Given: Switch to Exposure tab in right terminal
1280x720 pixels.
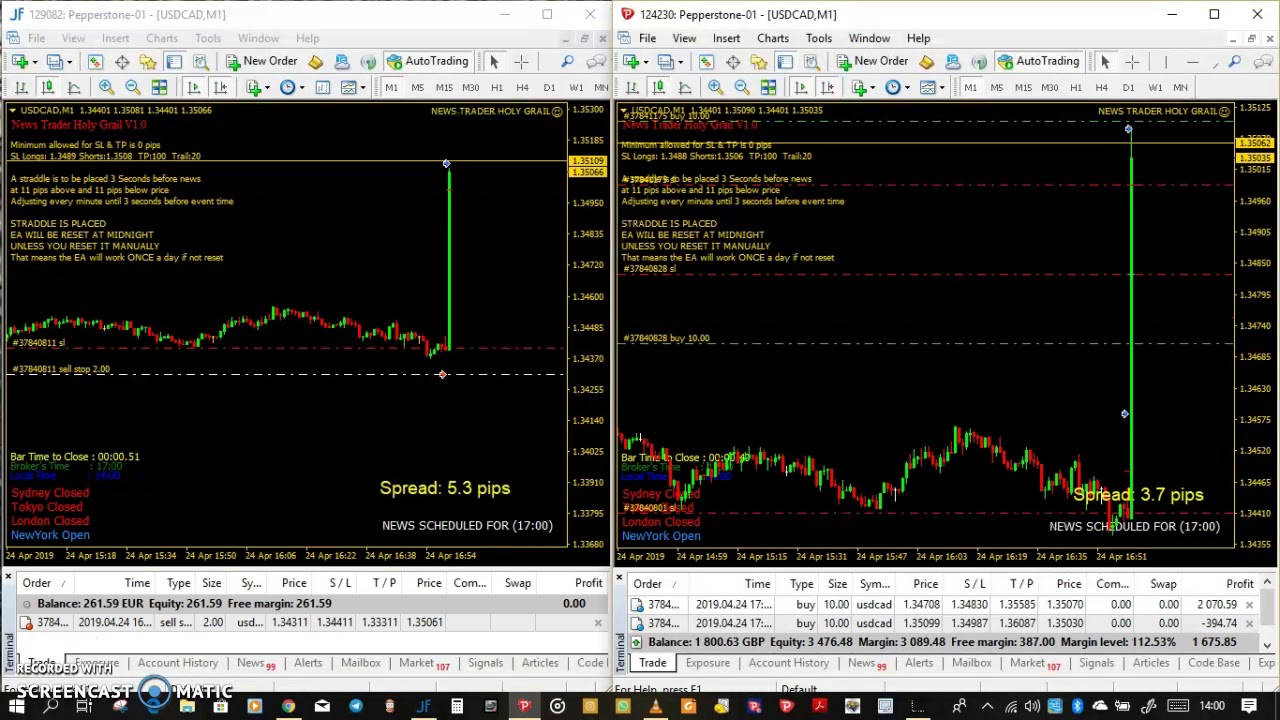Looking at the screenshot, I should tap(707, 663).
